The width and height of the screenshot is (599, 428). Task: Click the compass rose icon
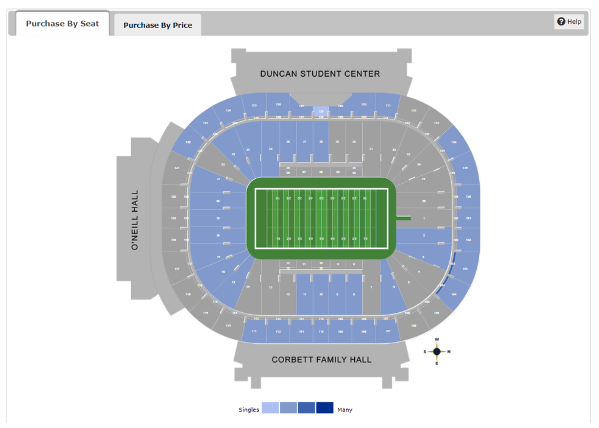click(x=437, y=351)
